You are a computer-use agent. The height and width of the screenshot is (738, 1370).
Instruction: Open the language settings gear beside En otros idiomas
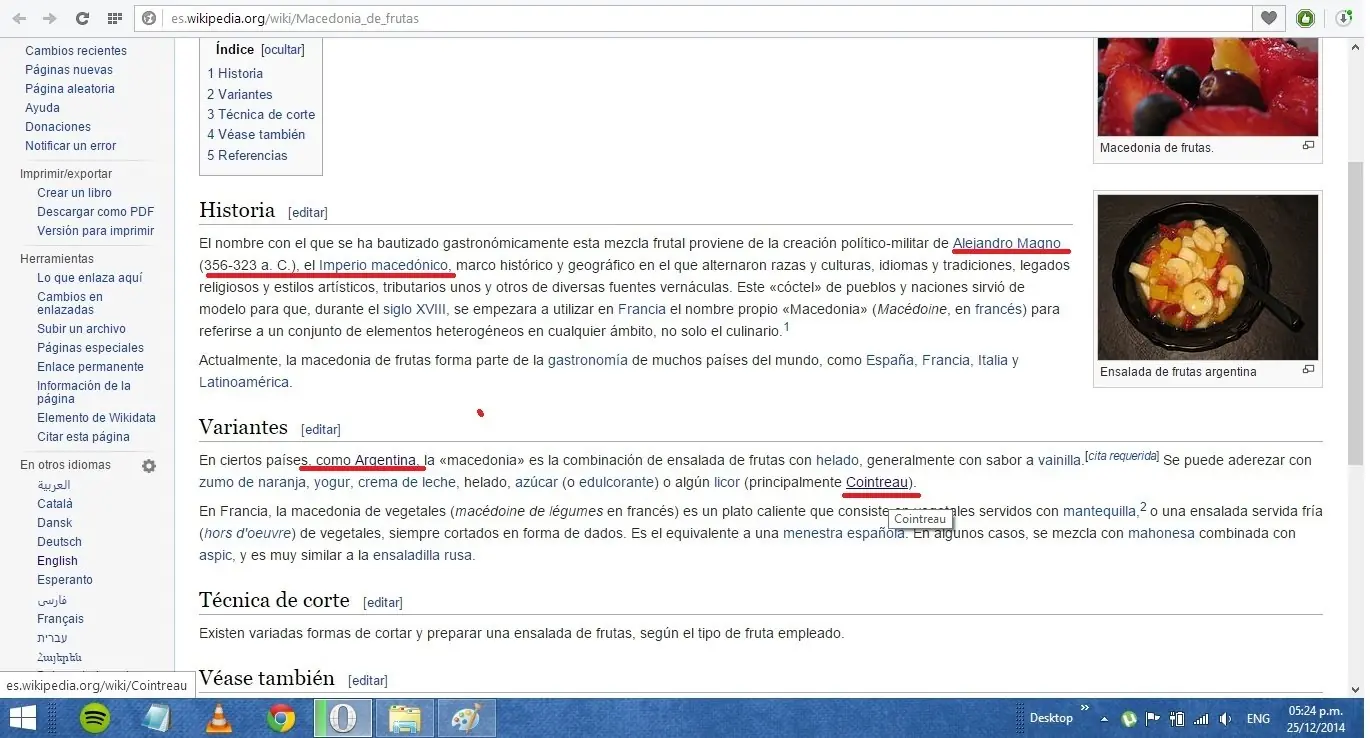pyautogui.click(x=148, y=466)
